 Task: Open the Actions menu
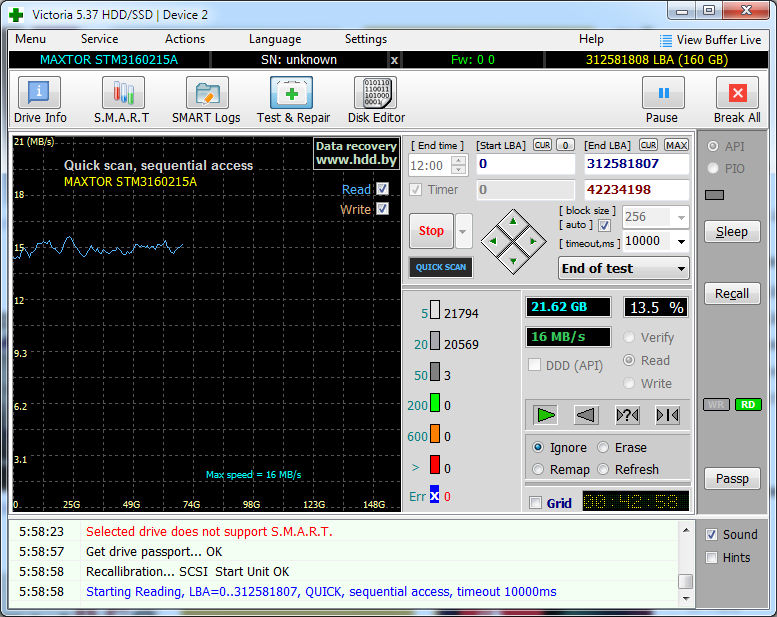pos(185,39)
